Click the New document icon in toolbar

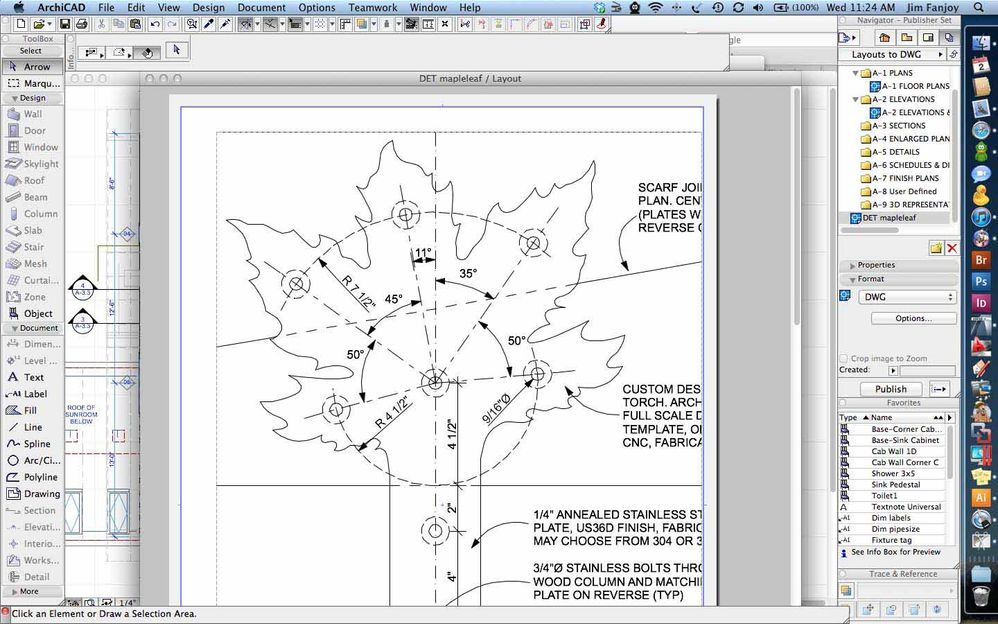pos(20,24)
